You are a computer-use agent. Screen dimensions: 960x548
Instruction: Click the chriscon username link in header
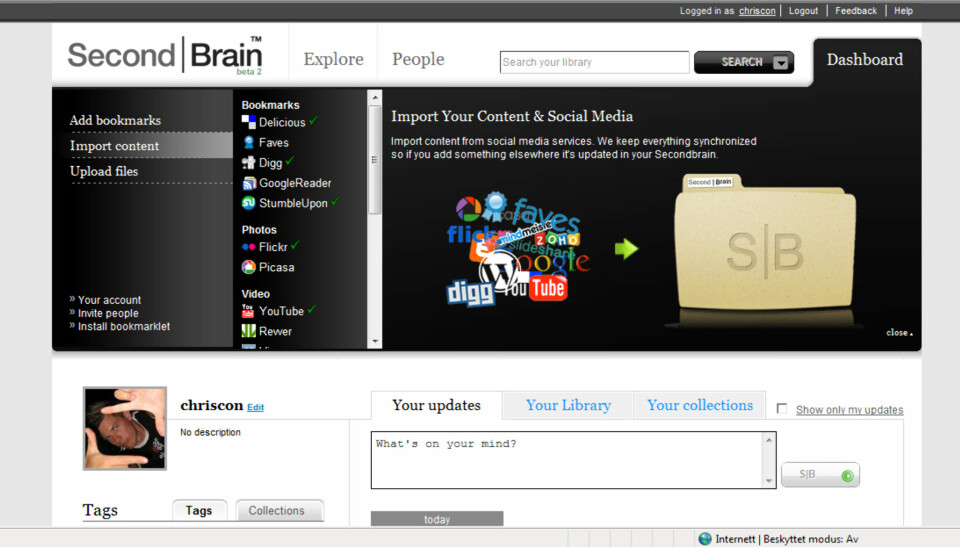(757, 10)
